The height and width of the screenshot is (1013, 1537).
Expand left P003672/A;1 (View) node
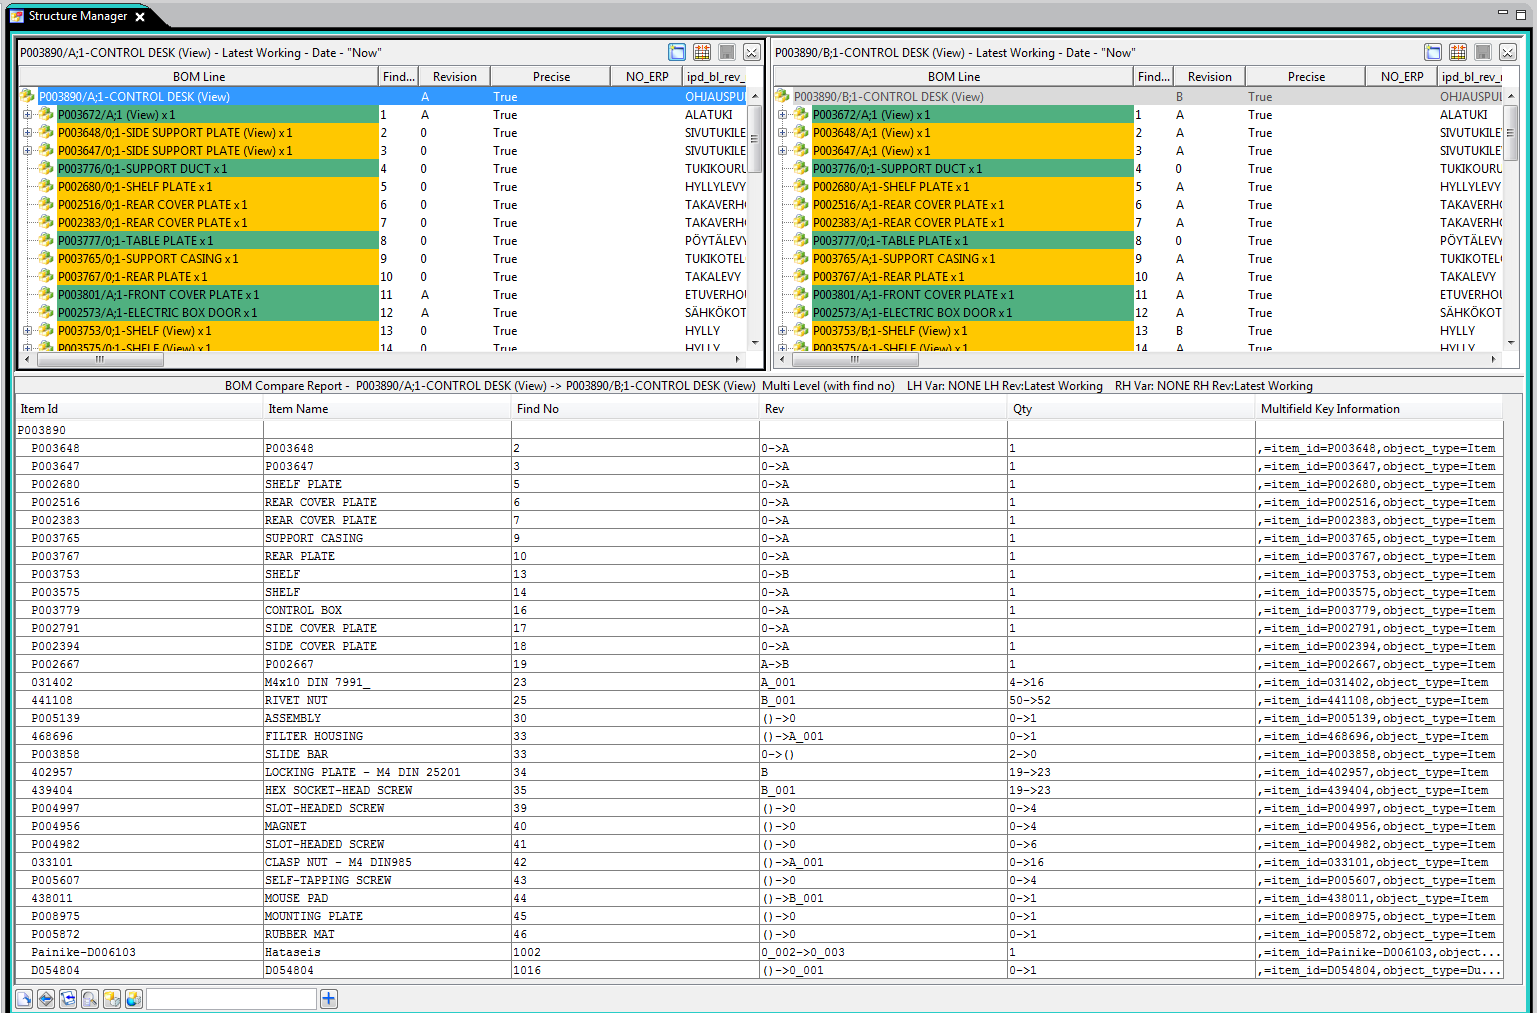[27, 114]
